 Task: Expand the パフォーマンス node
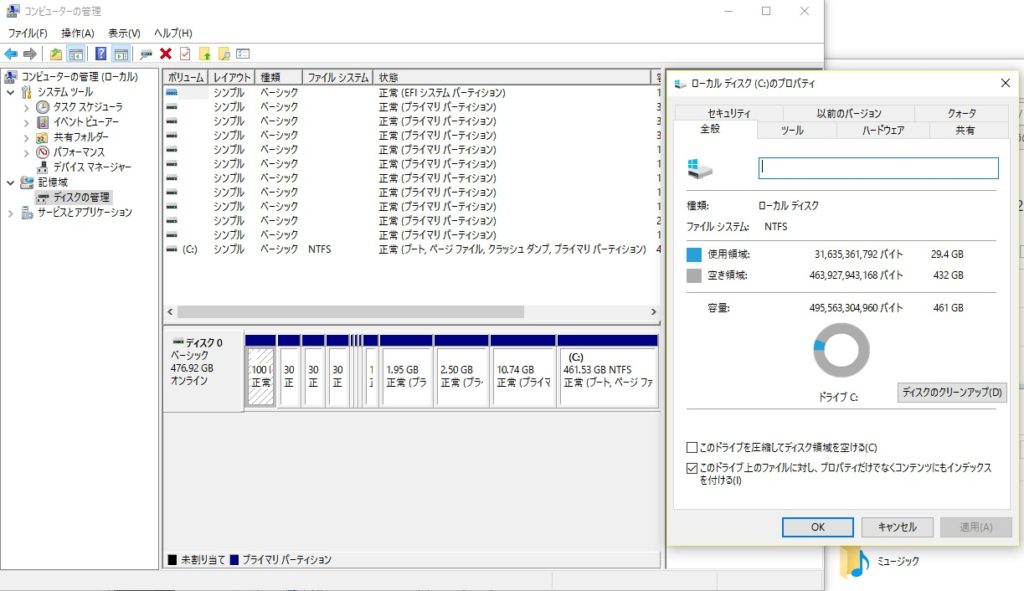click(26, 152)
